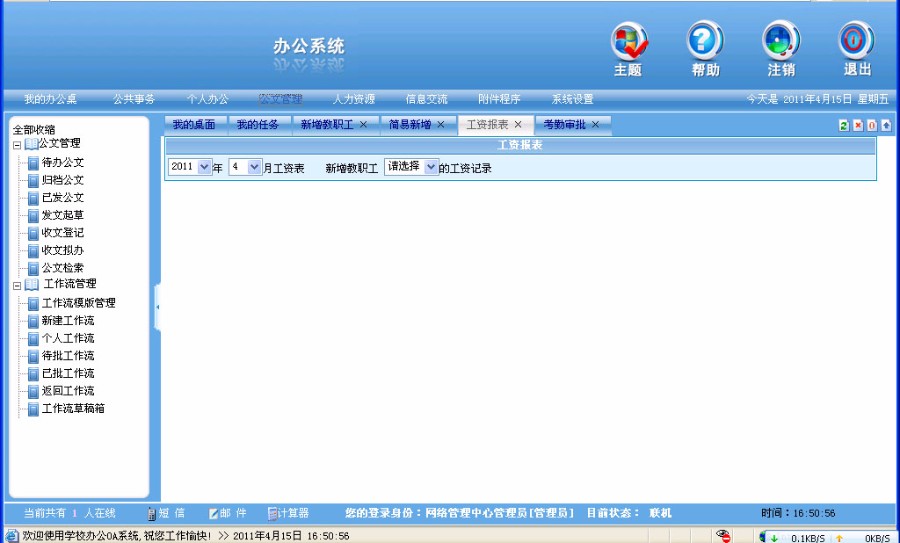Open the 主题 theme icon
900x543 pixels.
629,41
